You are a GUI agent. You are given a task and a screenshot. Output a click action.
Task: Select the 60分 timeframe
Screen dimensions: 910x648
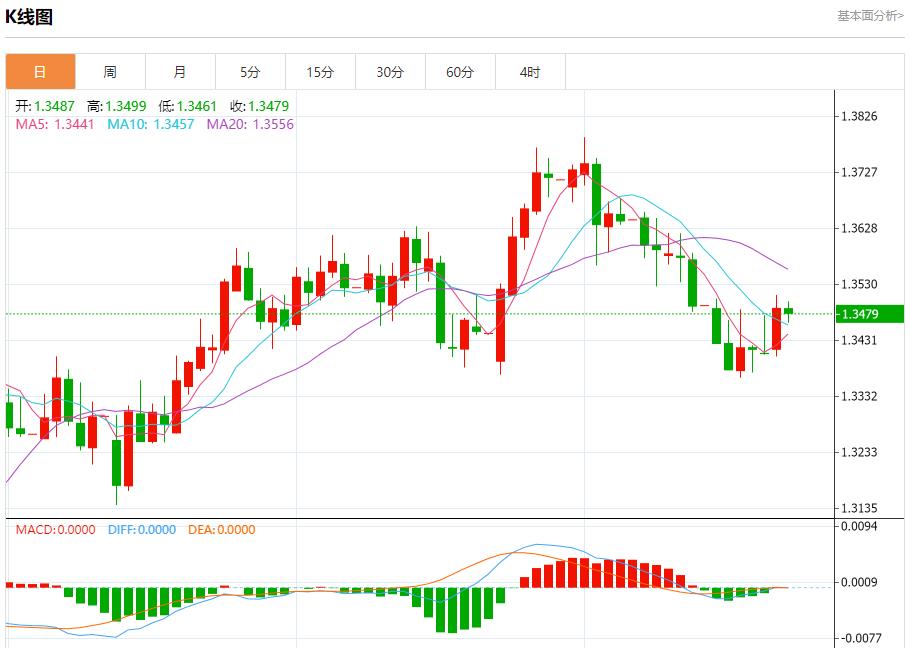[x=460, y=71]
